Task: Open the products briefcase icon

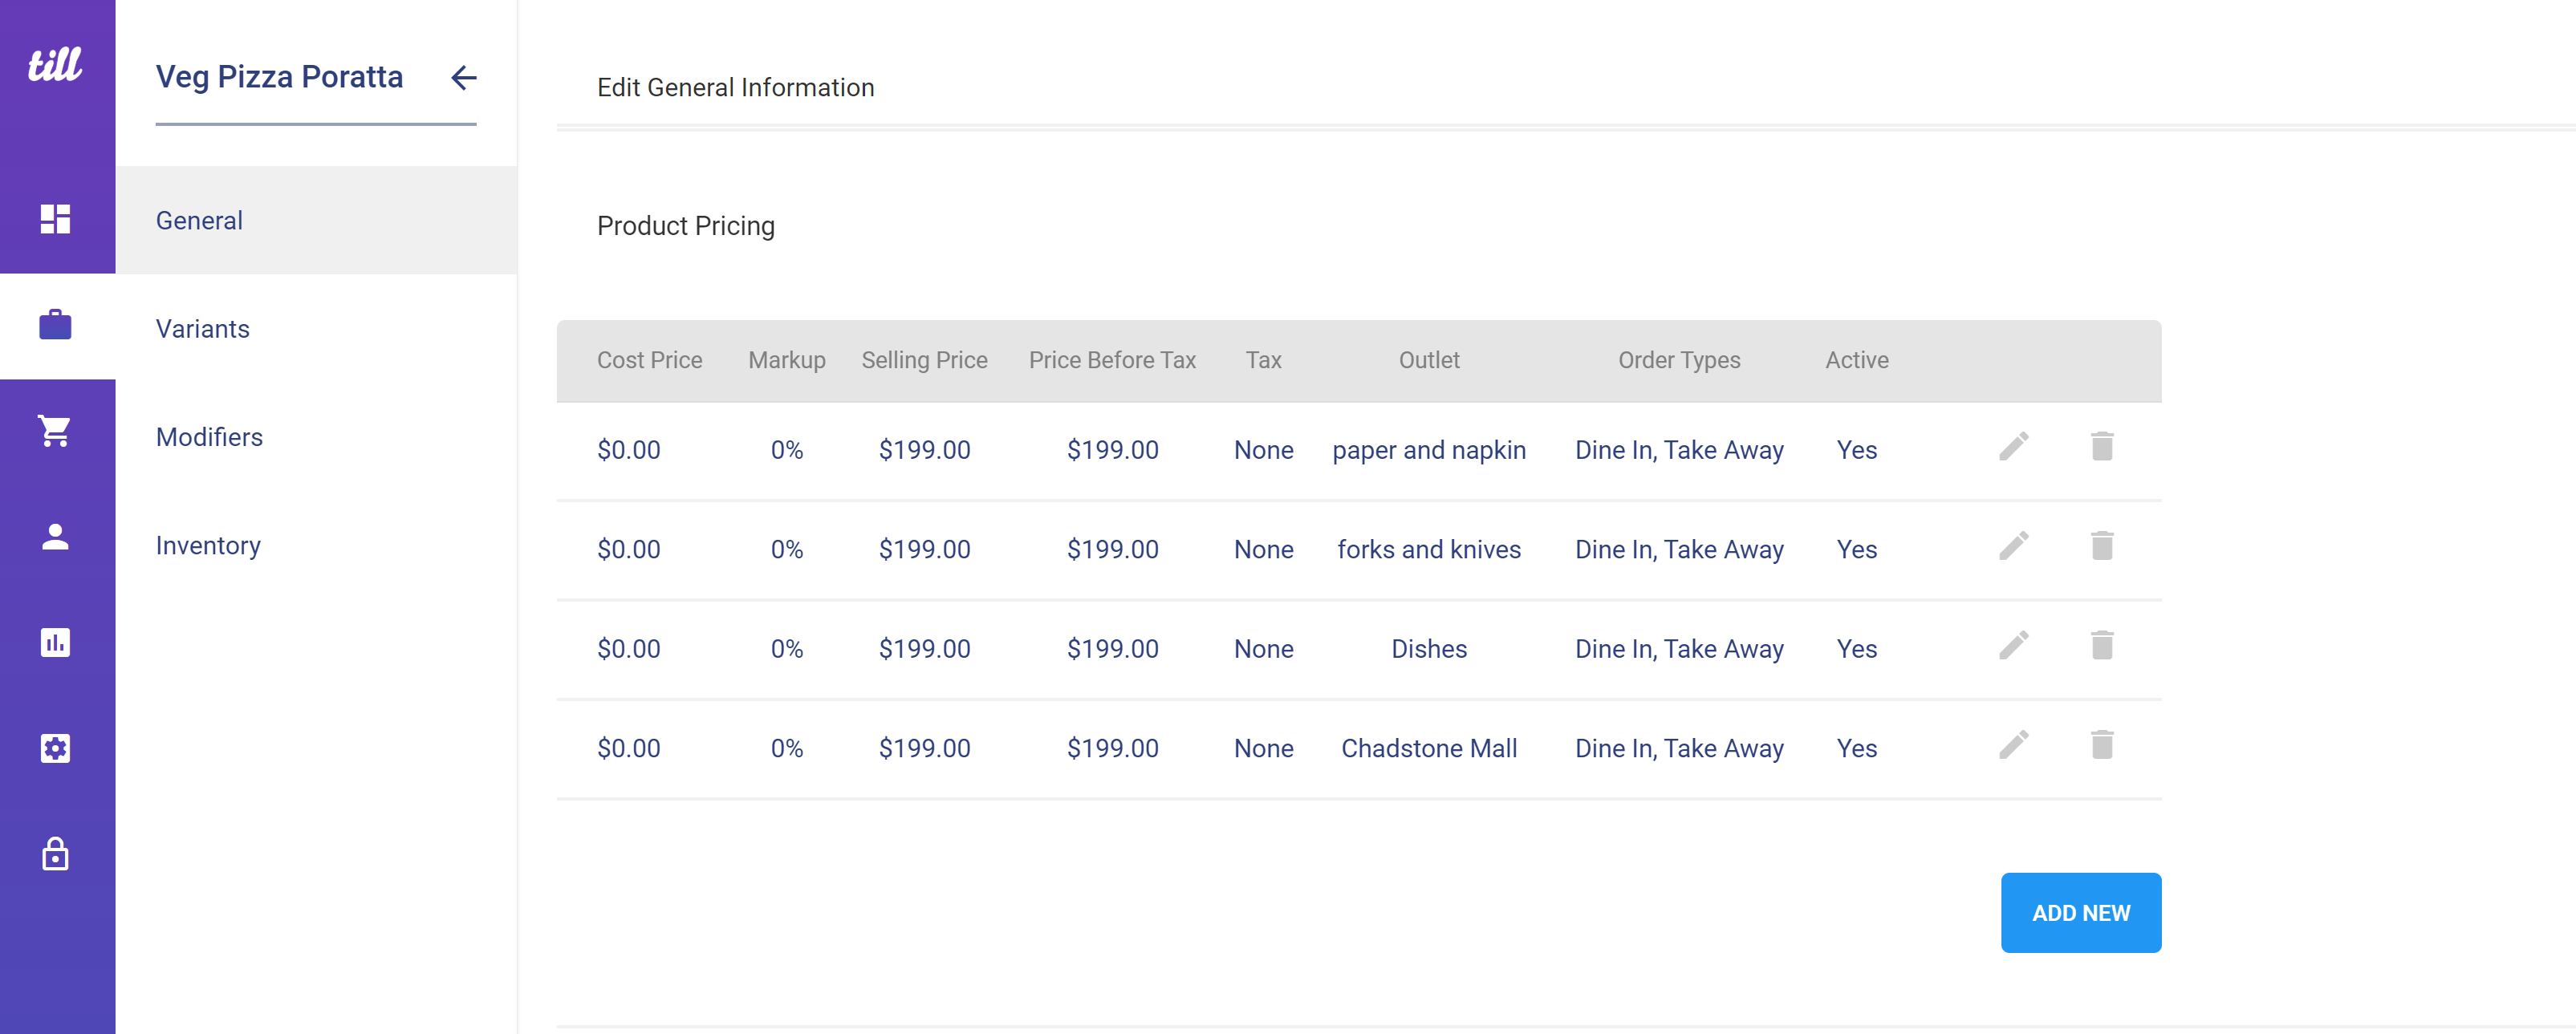Action: coord(55,325)
